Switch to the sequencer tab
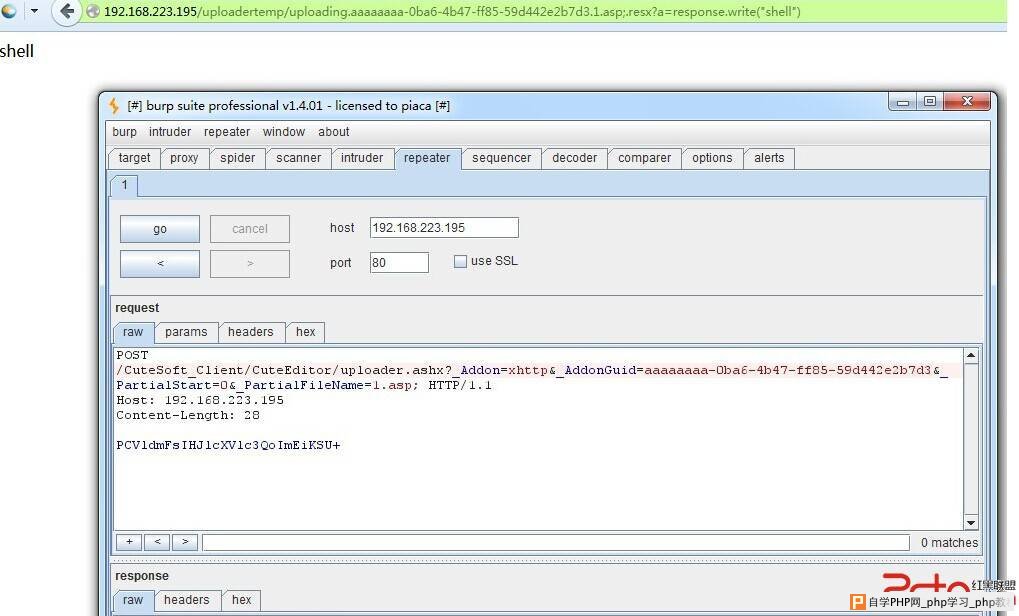The image size is (1019, 616). tap(501, 158)
